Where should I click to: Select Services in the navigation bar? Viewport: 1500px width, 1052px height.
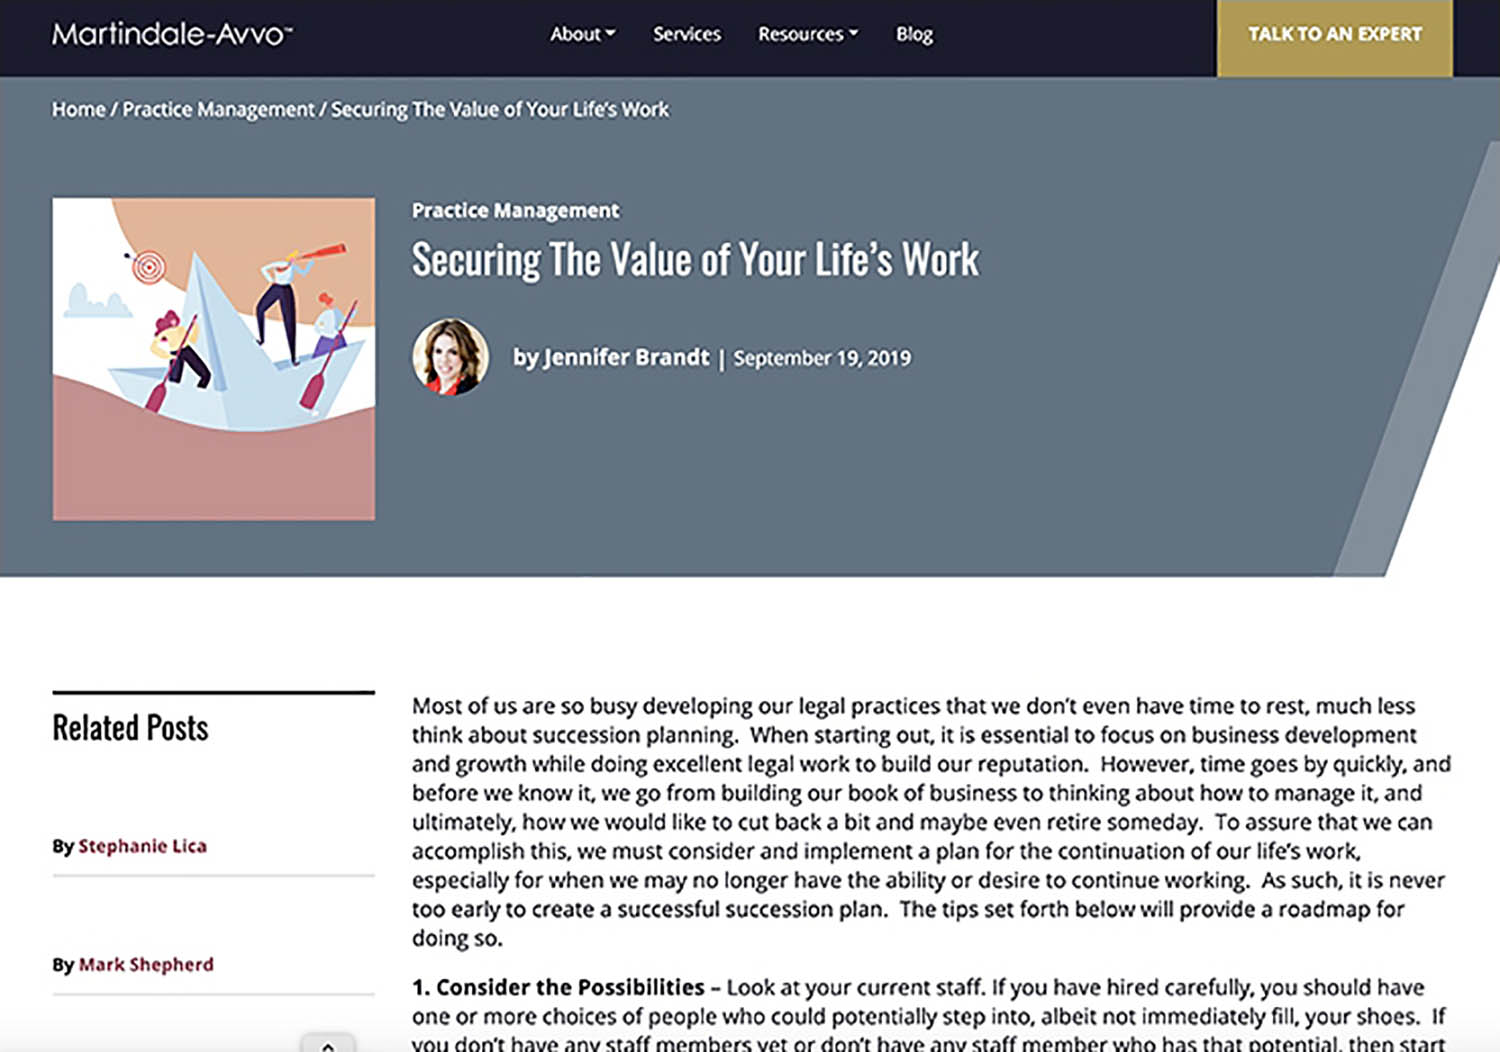pos(687,34)
